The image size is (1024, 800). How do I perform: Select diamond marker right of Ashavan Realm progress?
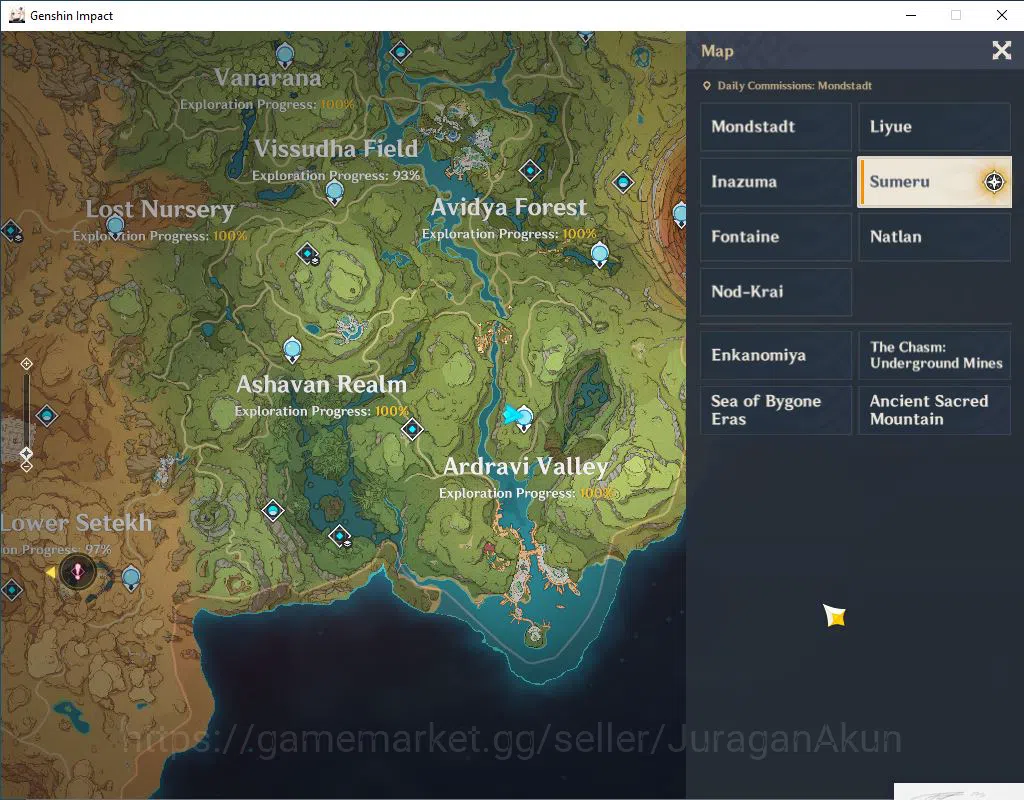click(412, 429)
